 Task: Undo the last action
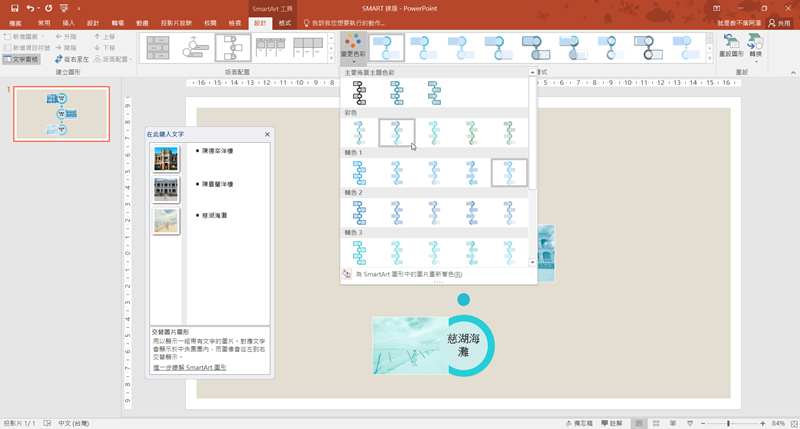pos(30,8)
